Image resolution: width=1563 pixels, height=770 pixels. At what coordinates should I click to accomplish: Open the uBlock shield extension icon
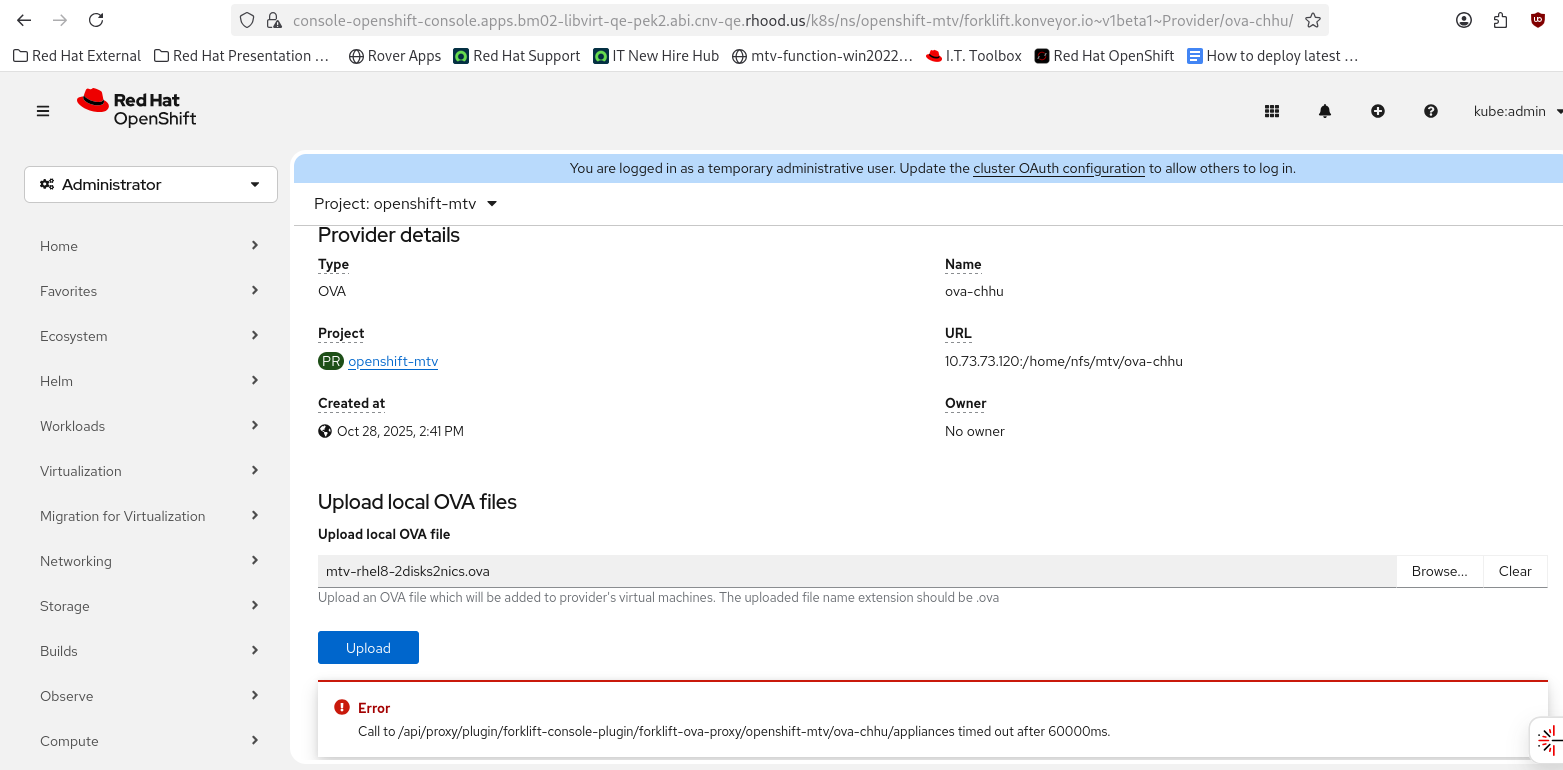click(1538, 20)
